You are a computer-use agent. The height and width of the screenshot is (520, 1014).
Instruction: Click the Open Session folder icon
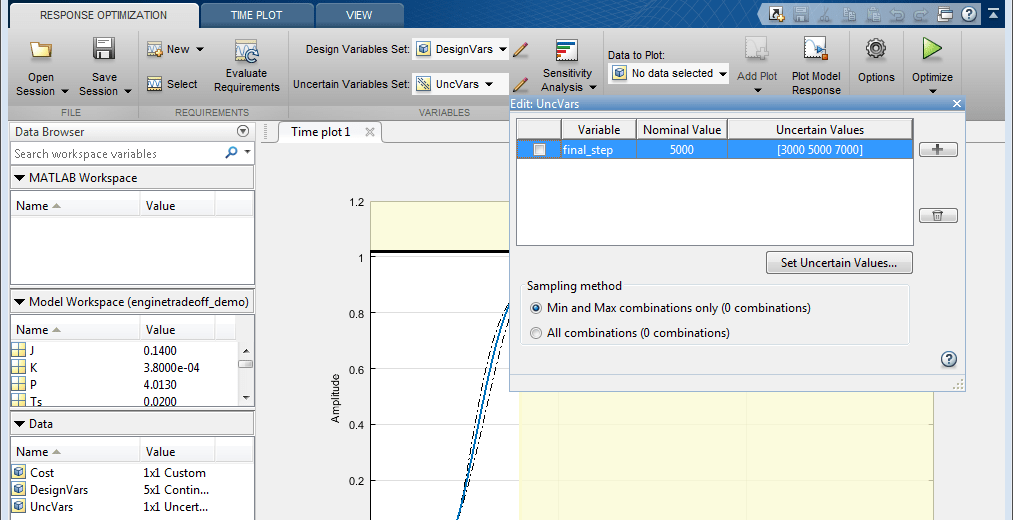(41, 50)
